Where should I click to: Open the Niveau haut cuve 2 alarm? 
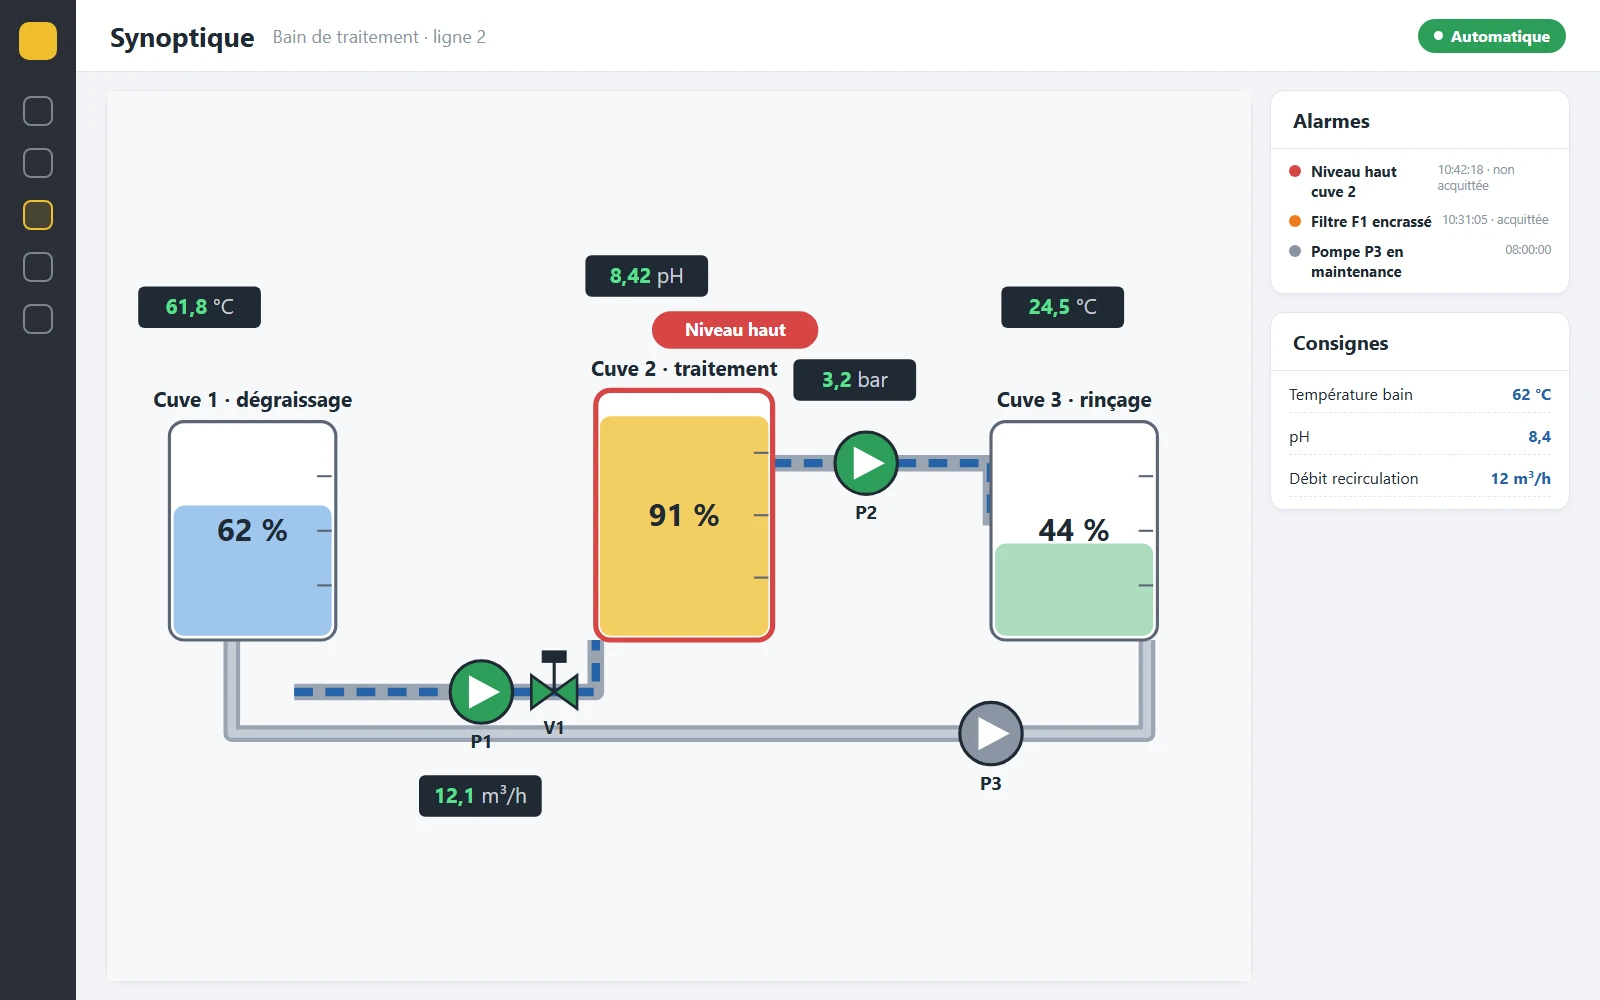point(1420,181)
